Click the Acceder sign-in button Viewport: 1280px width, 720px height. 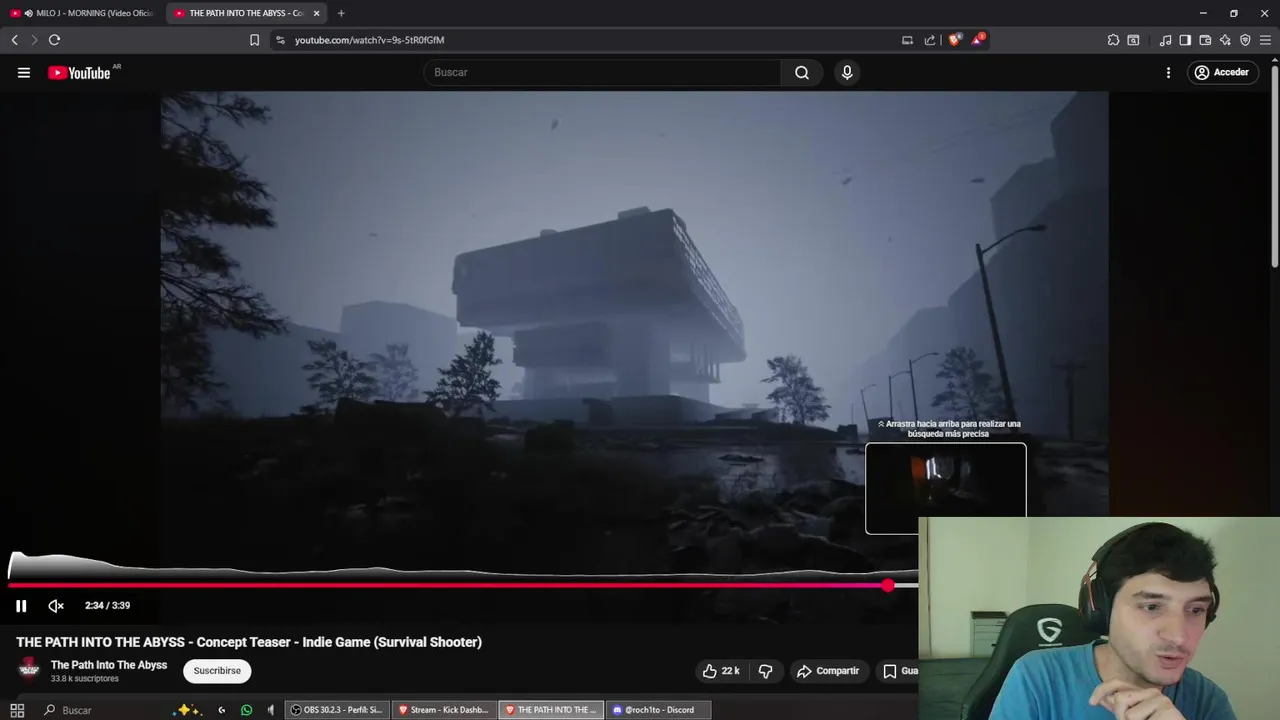[1222, 72]
